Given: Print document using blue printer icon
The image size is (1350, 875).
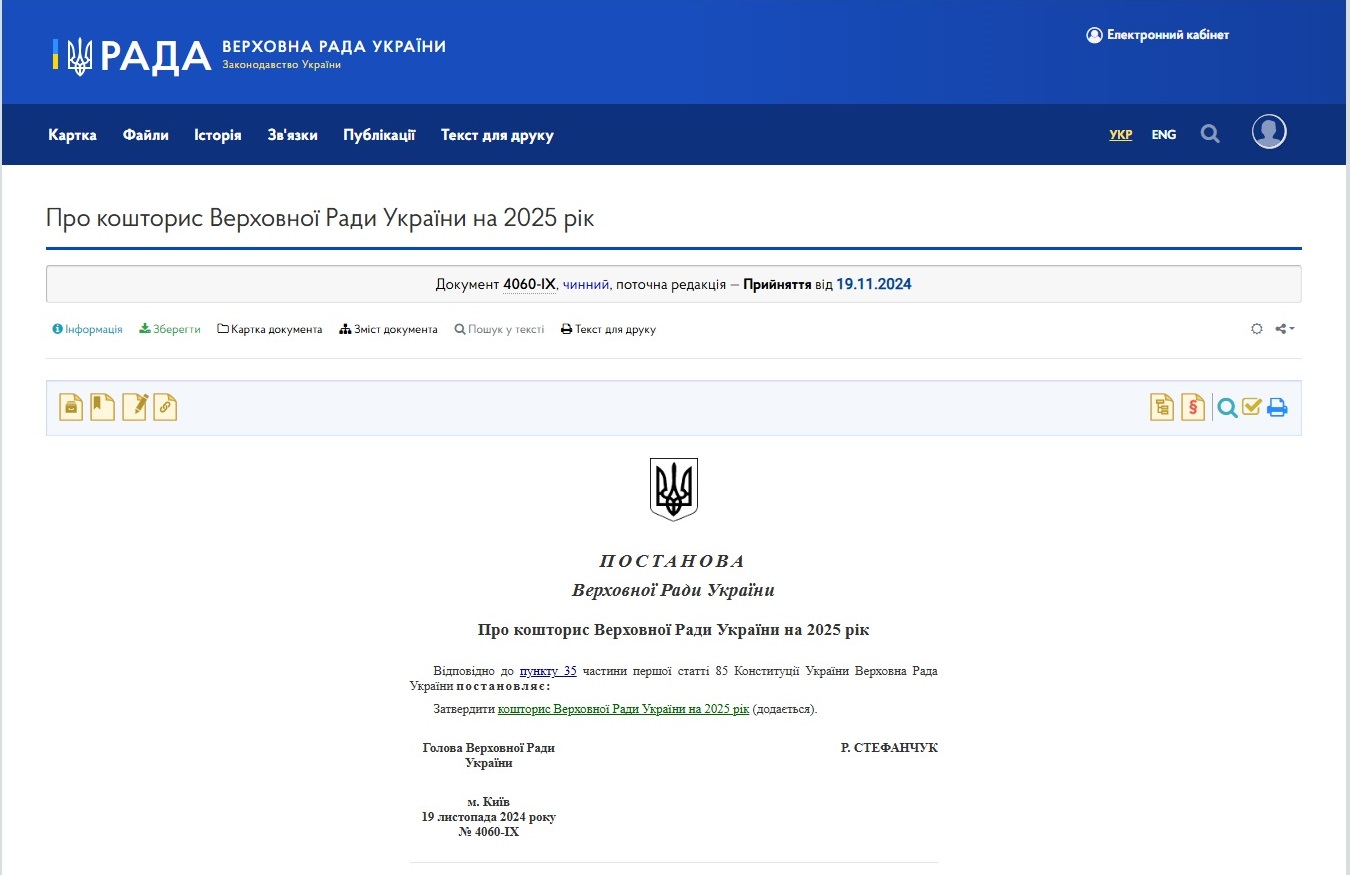Looking at the screenshot, I should (1277, 407).
